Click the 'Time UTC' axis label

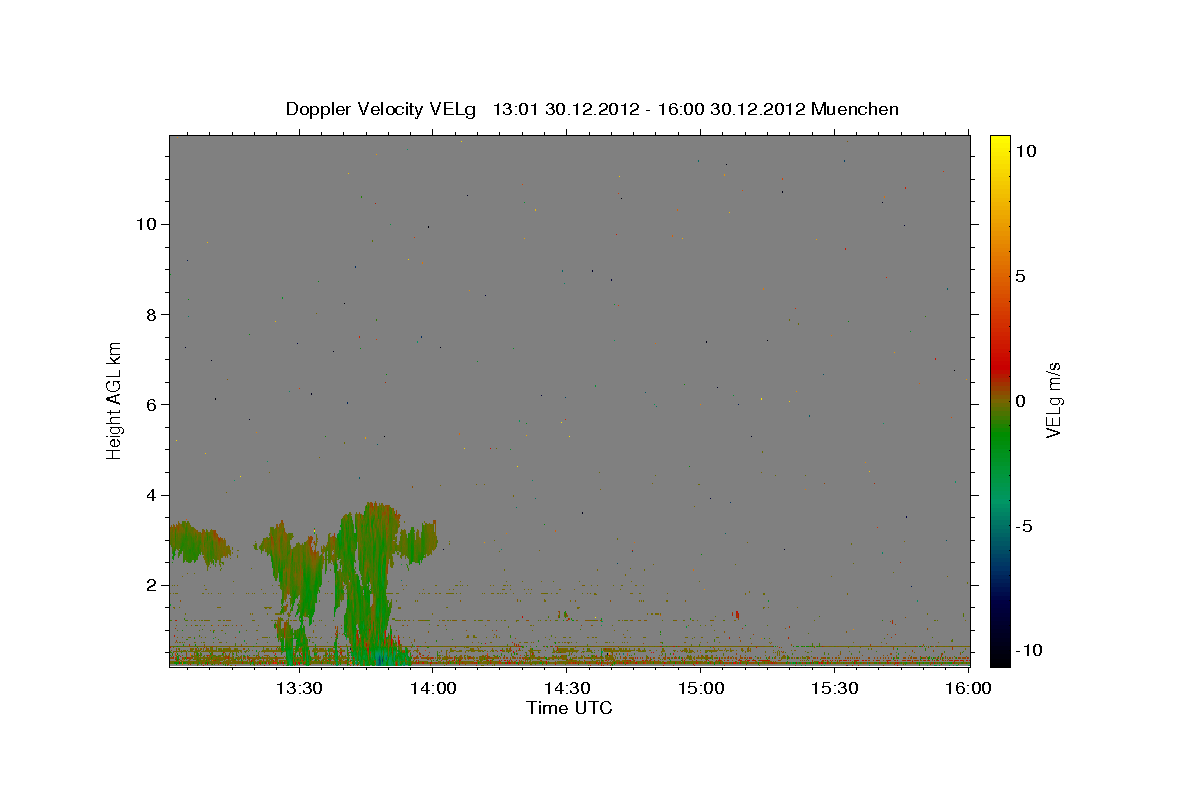pyautogui.click(x=569, y=708)
